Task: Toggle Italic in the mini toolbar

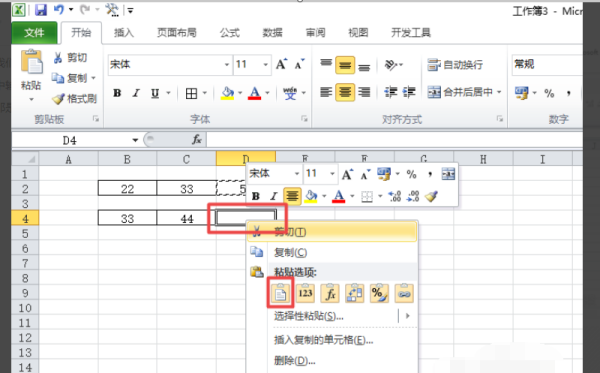Action: click(x=273, y=196)
